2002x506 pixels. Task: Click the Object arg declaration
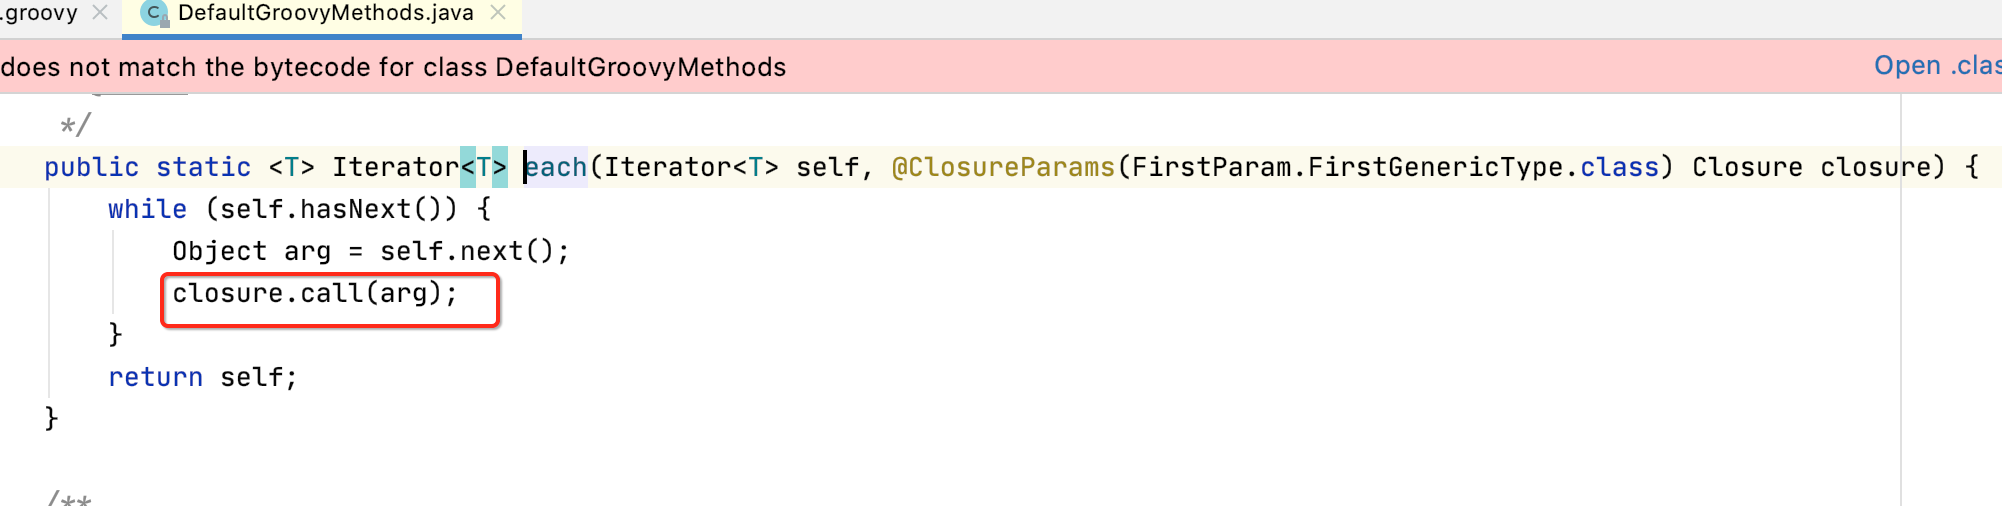pos(250,251)
